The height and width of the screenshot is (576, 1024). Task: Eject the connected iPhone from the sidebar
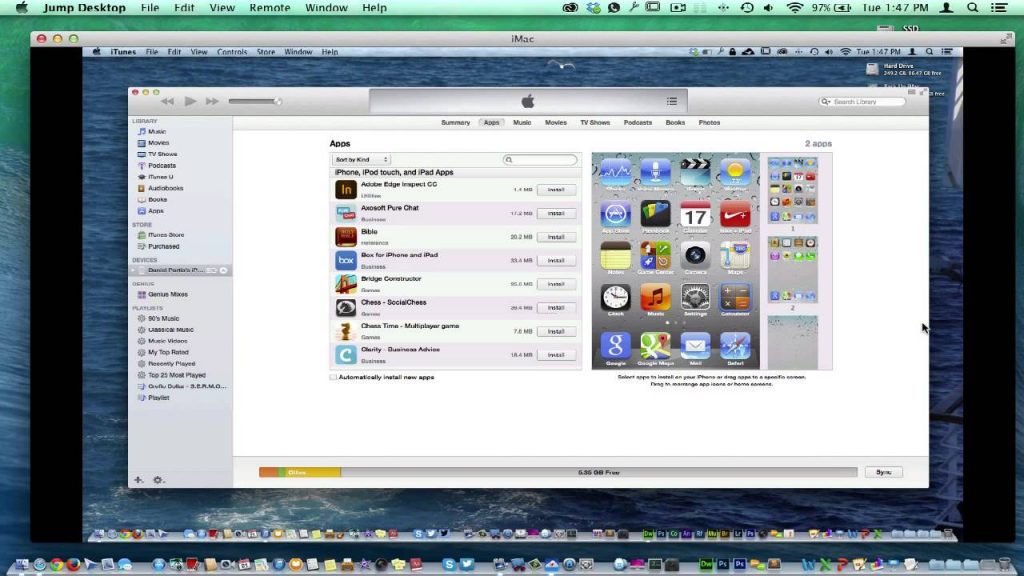point(225,269)
